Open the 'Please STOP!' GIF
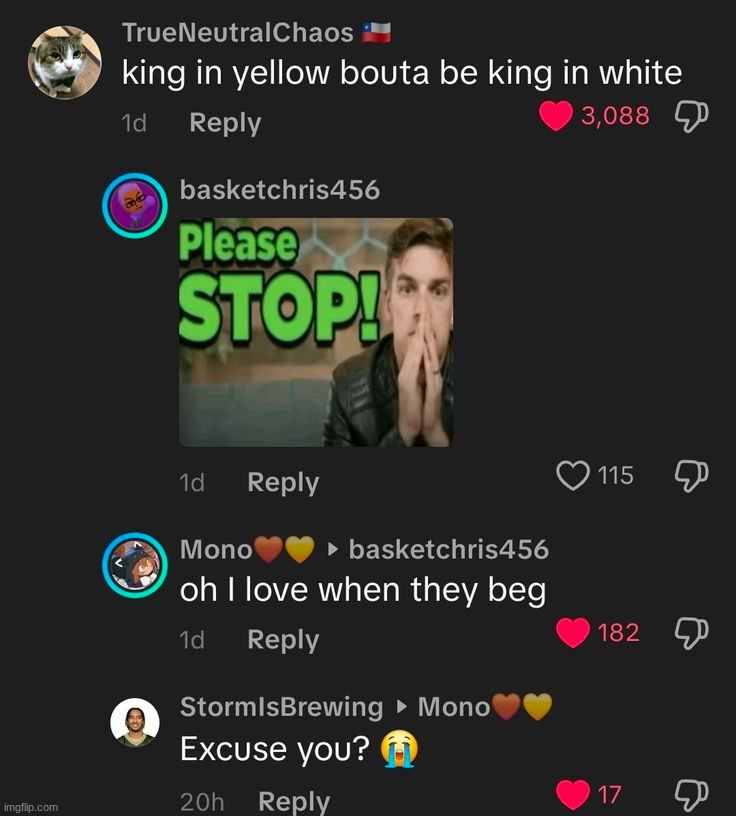736x816 pixels. [x=316, y=333]
